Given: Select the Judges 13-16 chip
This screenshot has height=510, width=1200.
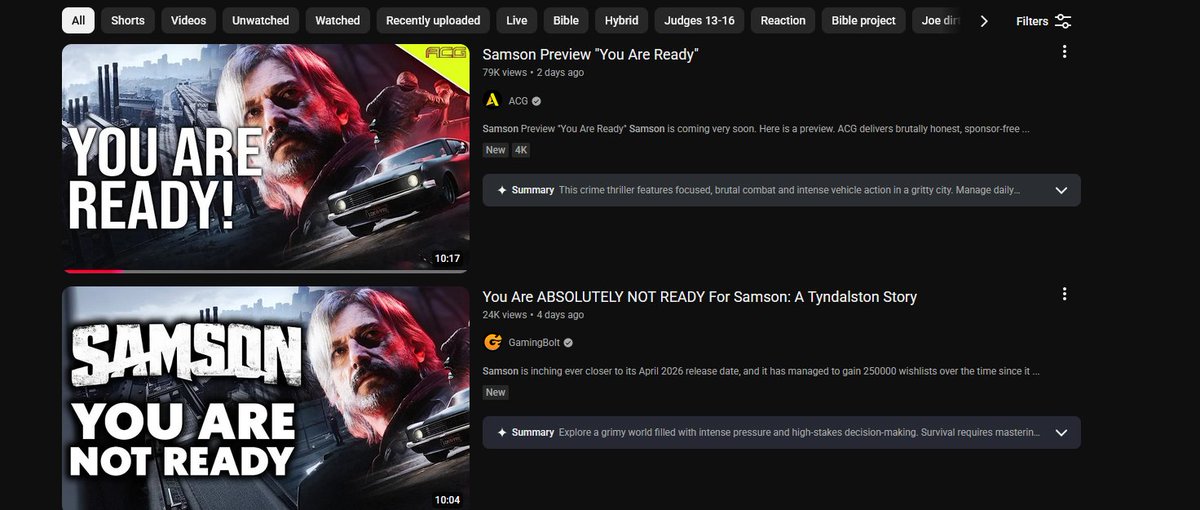Looking at the screenshot, I should click(x=700, y=20).
